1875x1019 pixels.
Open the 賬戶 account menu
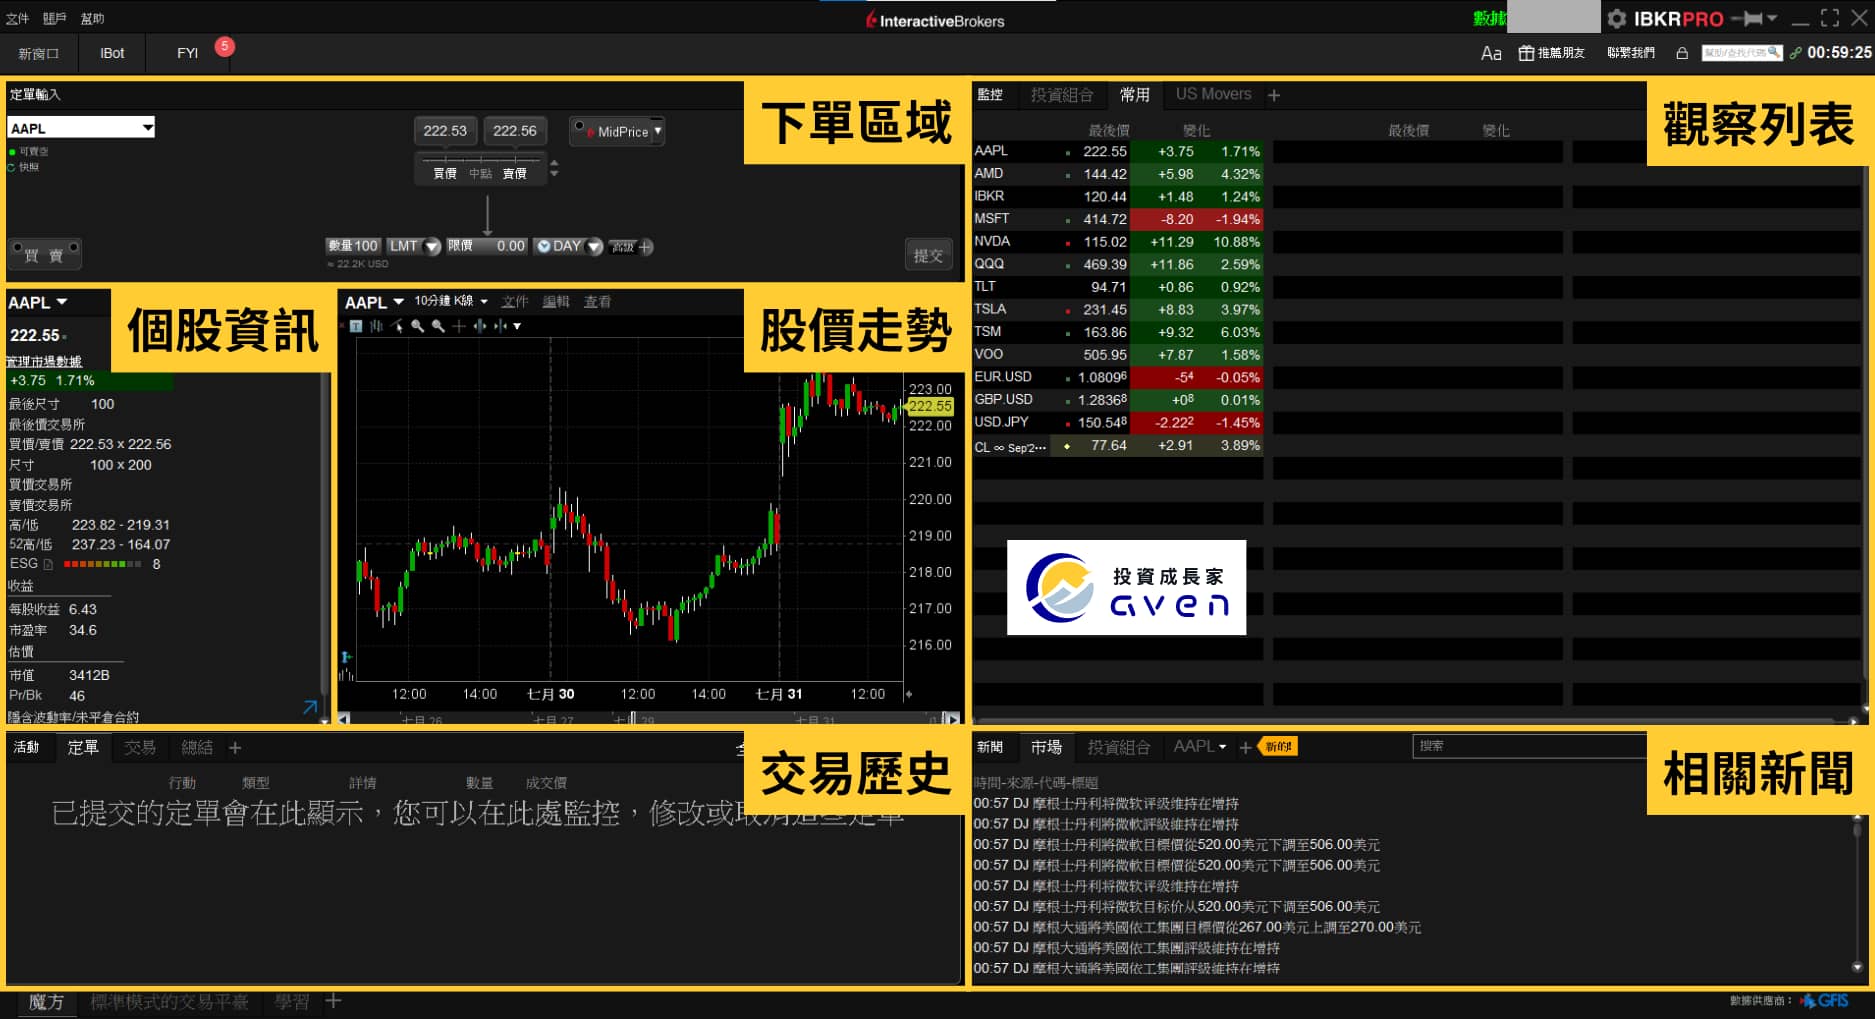click(54, 18)
